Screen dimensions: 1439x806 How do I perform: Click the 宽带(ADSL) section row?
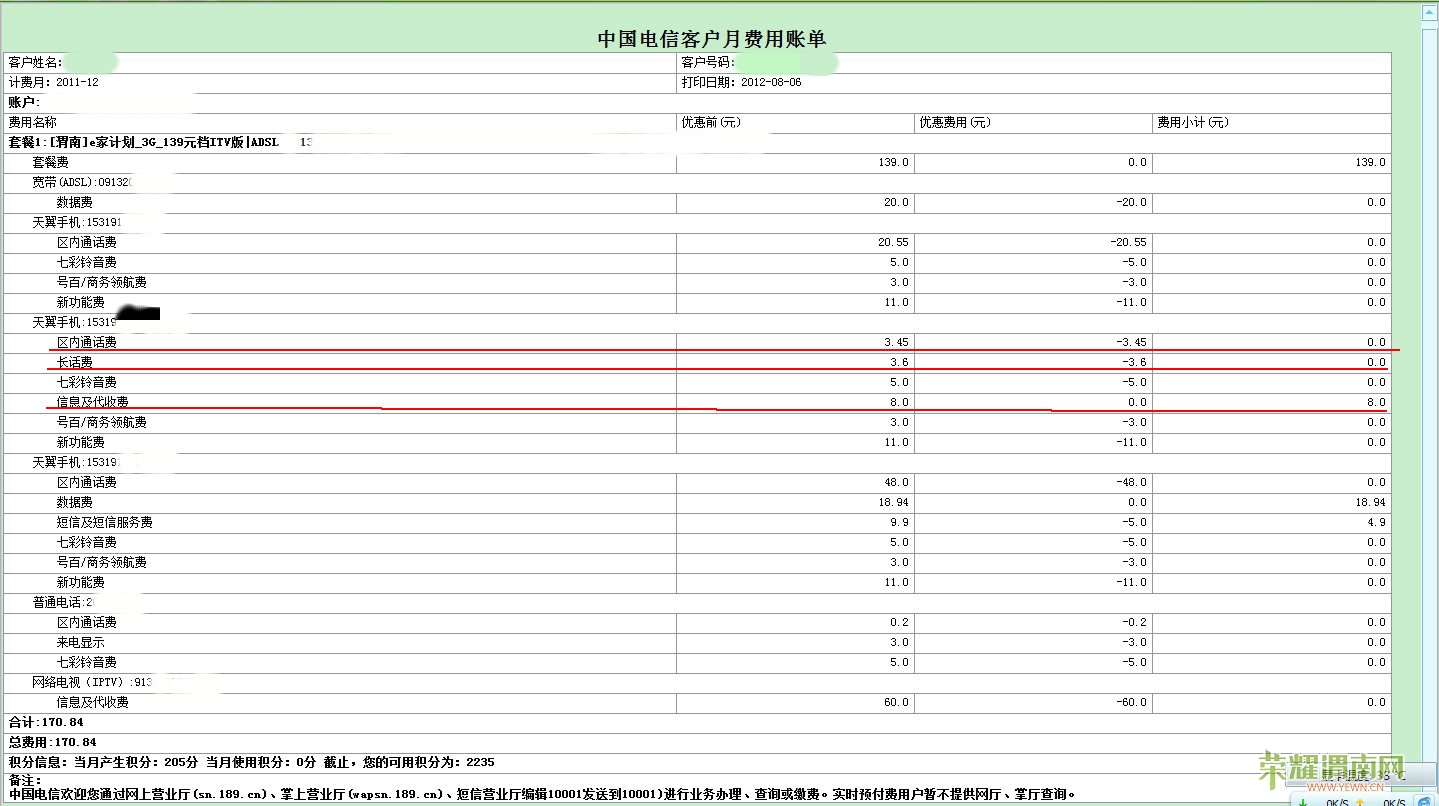(82, 182)
